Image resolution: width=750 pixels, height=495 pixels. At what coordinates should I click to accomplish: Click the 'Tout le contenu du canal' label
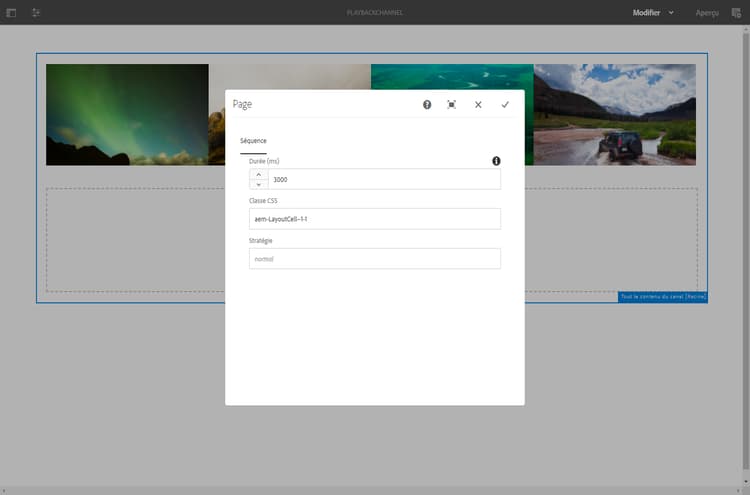662,297
